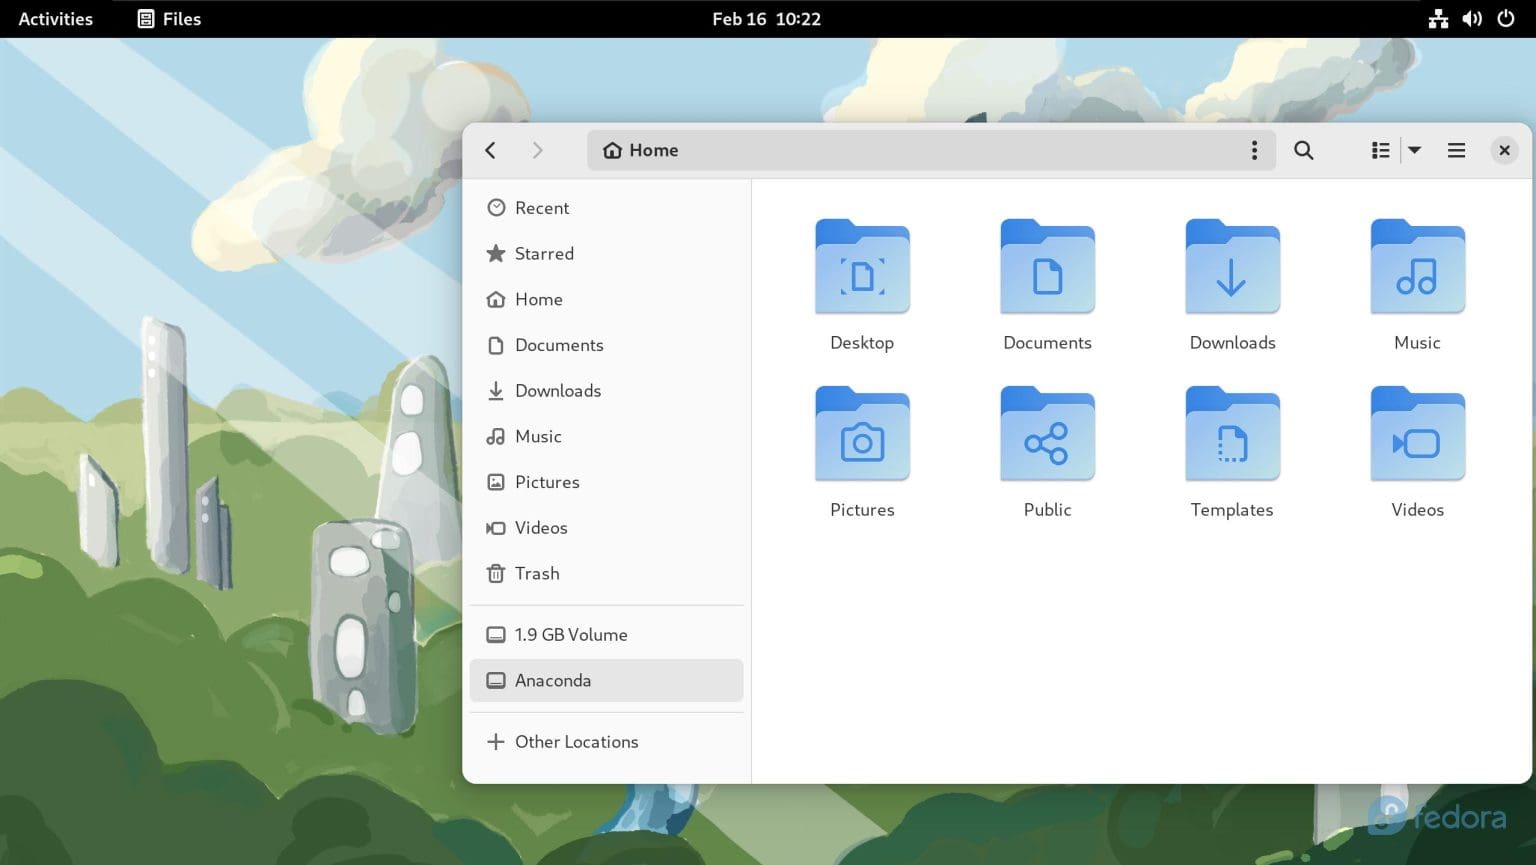Open the view options dropdown arrow
Image resolution: width=1536 pixels, height=865 pixels.
click(x=1415, y=150)
